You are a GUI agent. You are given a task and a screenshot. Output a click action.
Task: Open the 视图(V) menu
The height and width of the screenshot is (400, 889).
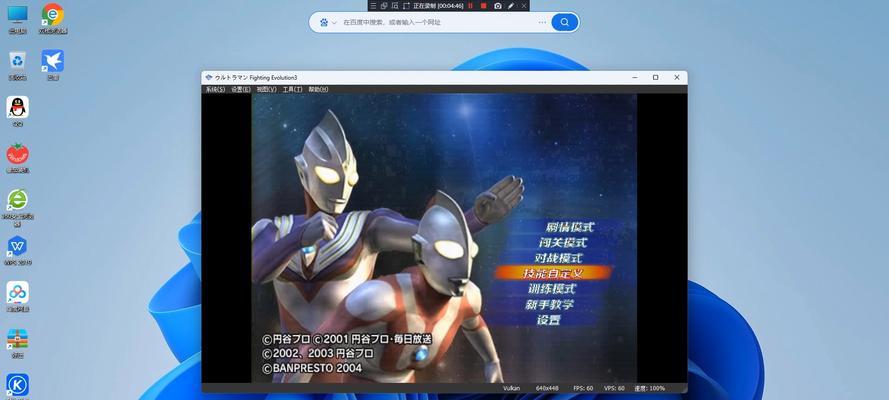[x=266, y=90]
